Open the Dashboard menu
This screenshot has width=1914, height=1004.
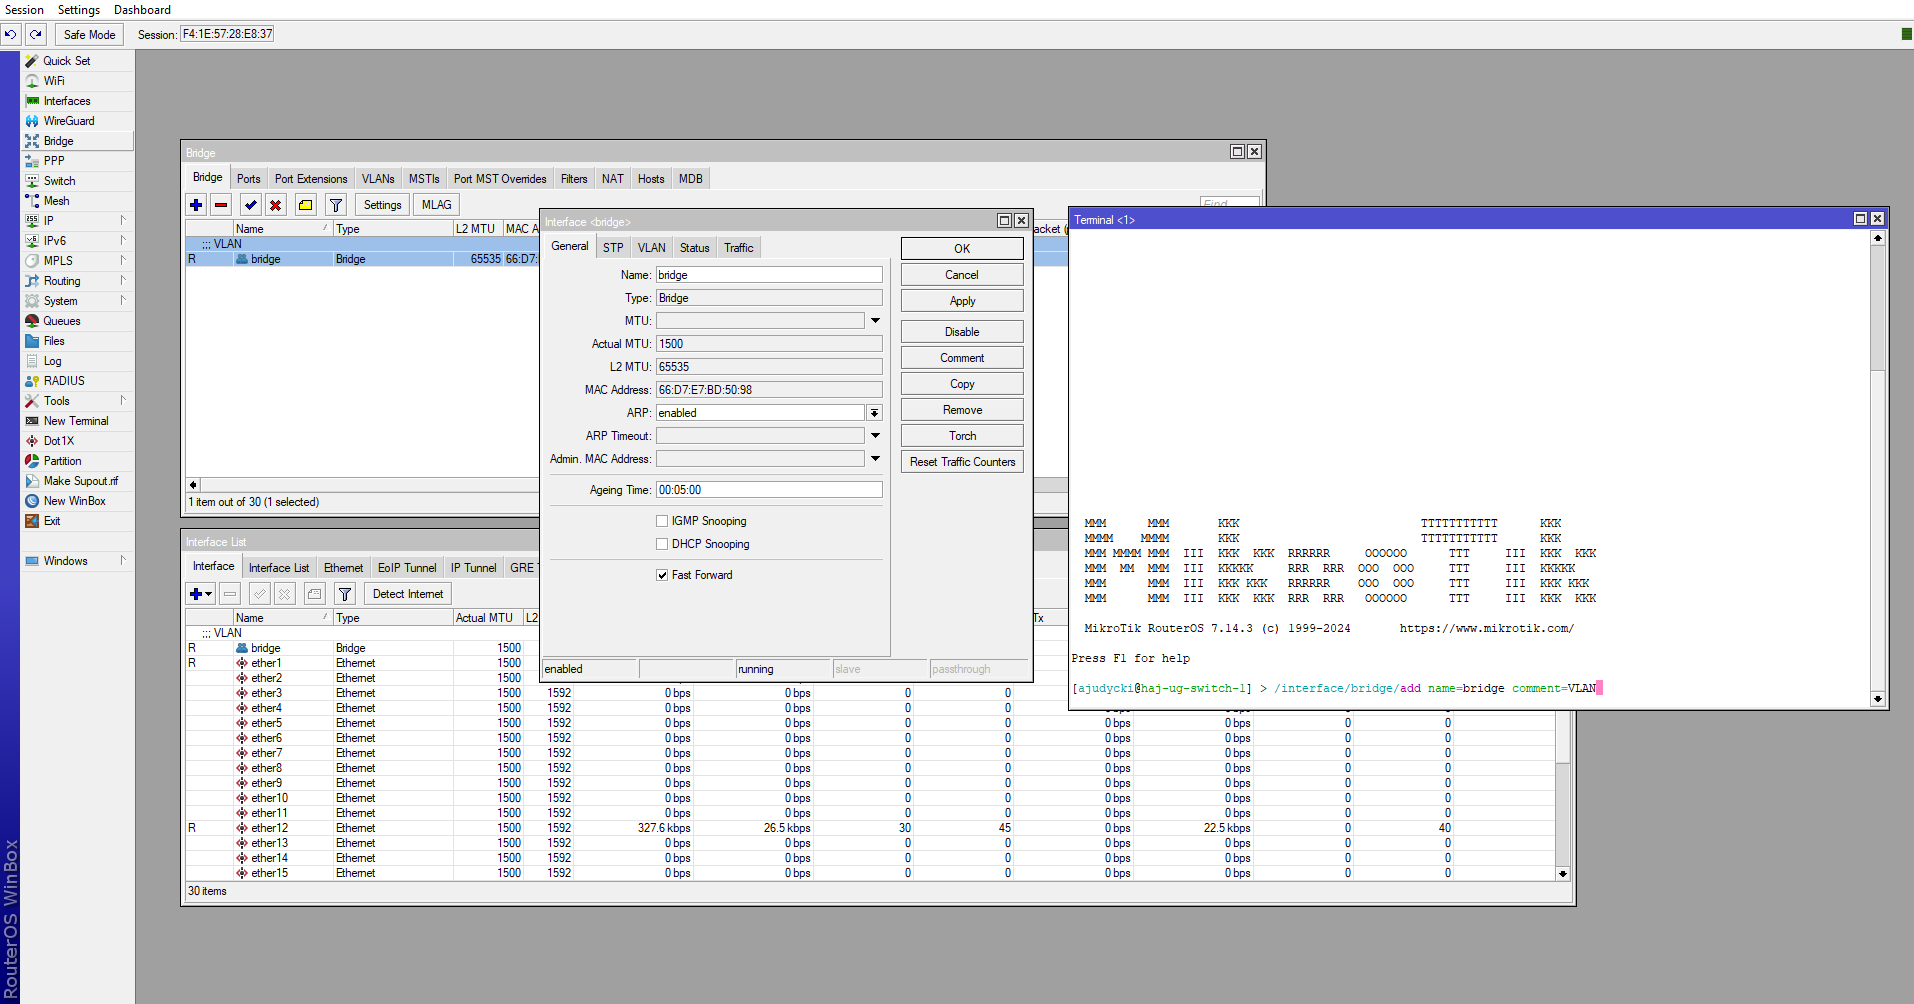[142, 10]
